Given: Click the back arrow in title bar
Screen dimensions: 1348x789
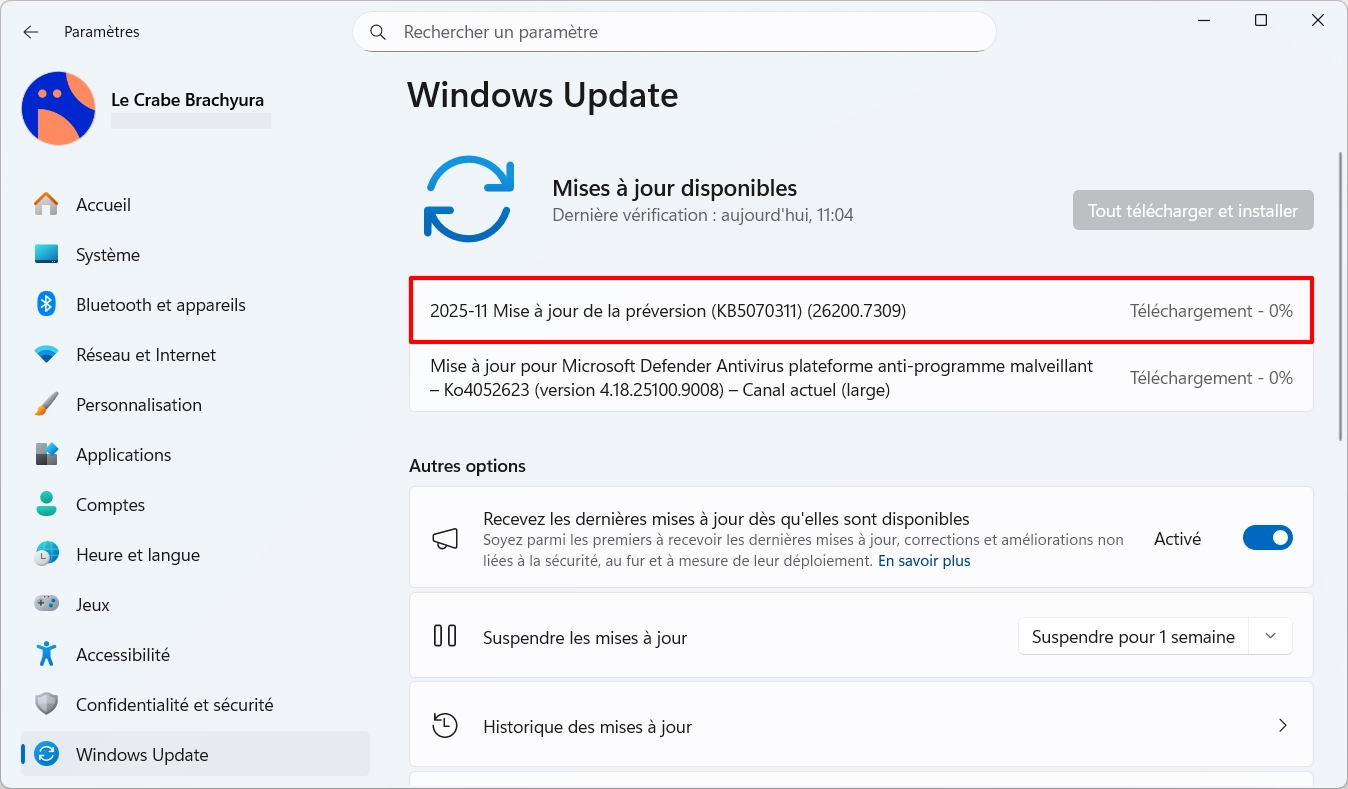Looking at the screenshot, I should pyautogui.click(x=31, y=32).
